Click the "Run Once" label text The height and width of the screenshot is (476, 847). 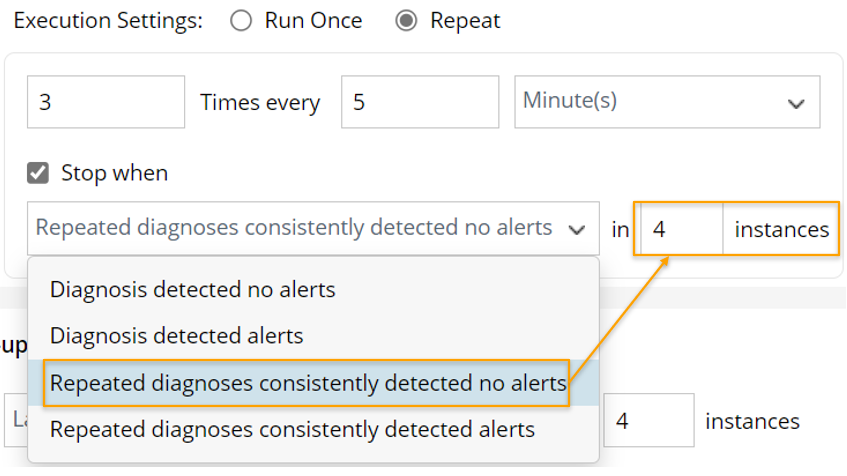[x=313, y=21]
